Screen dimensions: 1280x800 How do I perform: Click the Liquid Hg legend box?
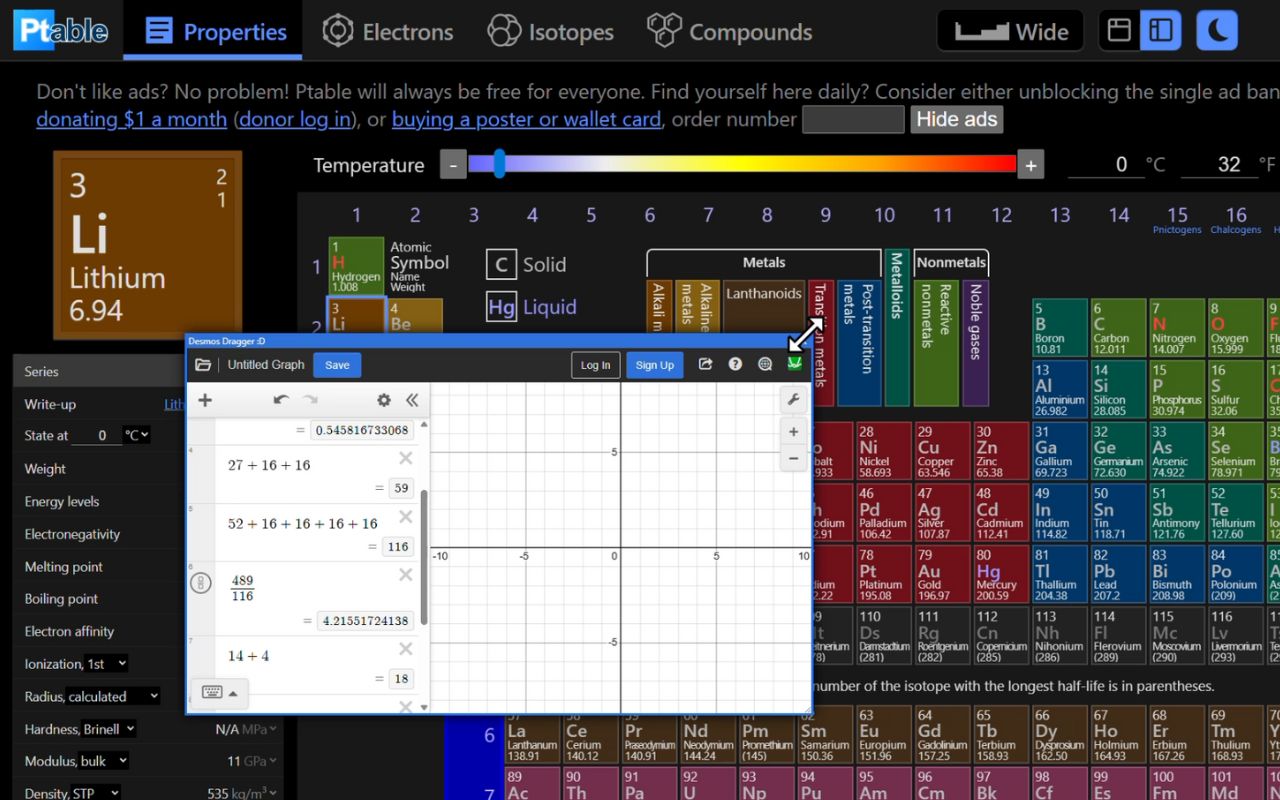click(501, 307)
